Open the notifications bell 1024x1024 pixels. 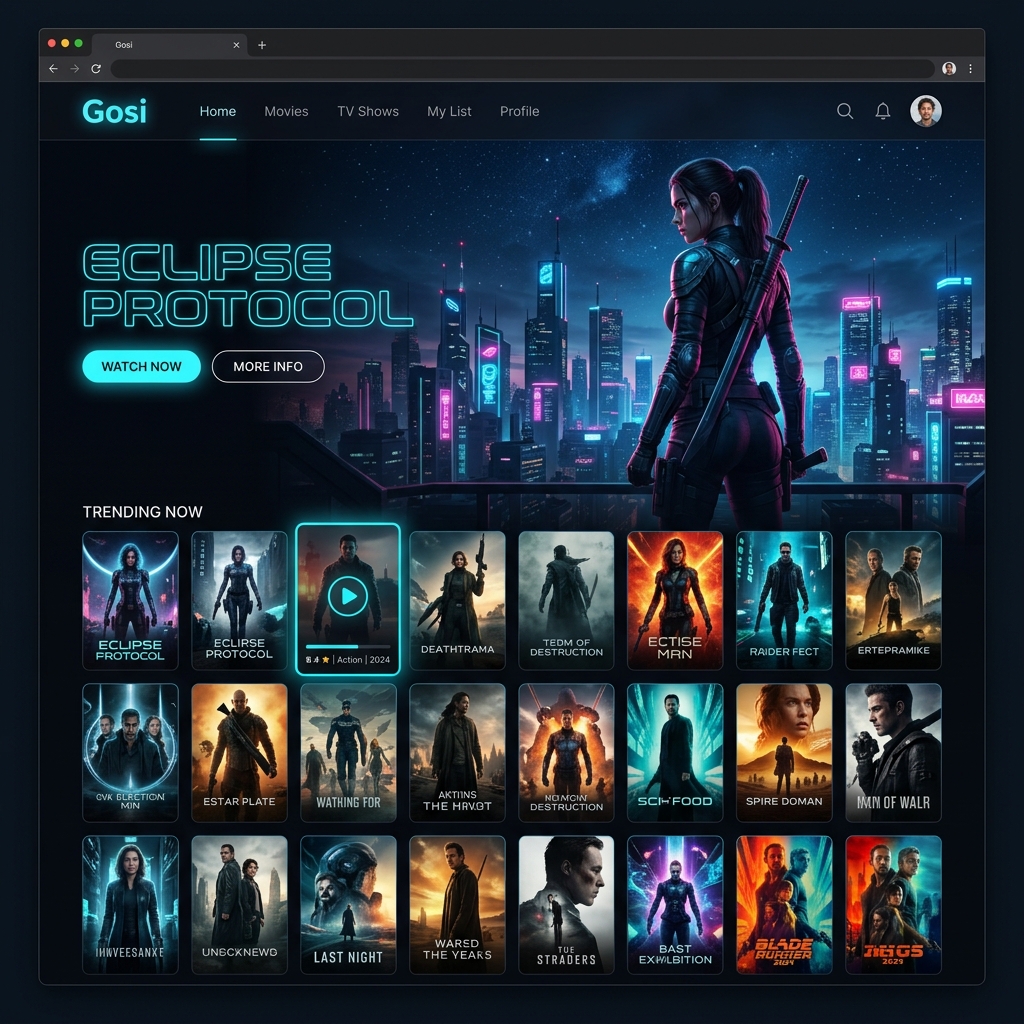coord(883,111)
